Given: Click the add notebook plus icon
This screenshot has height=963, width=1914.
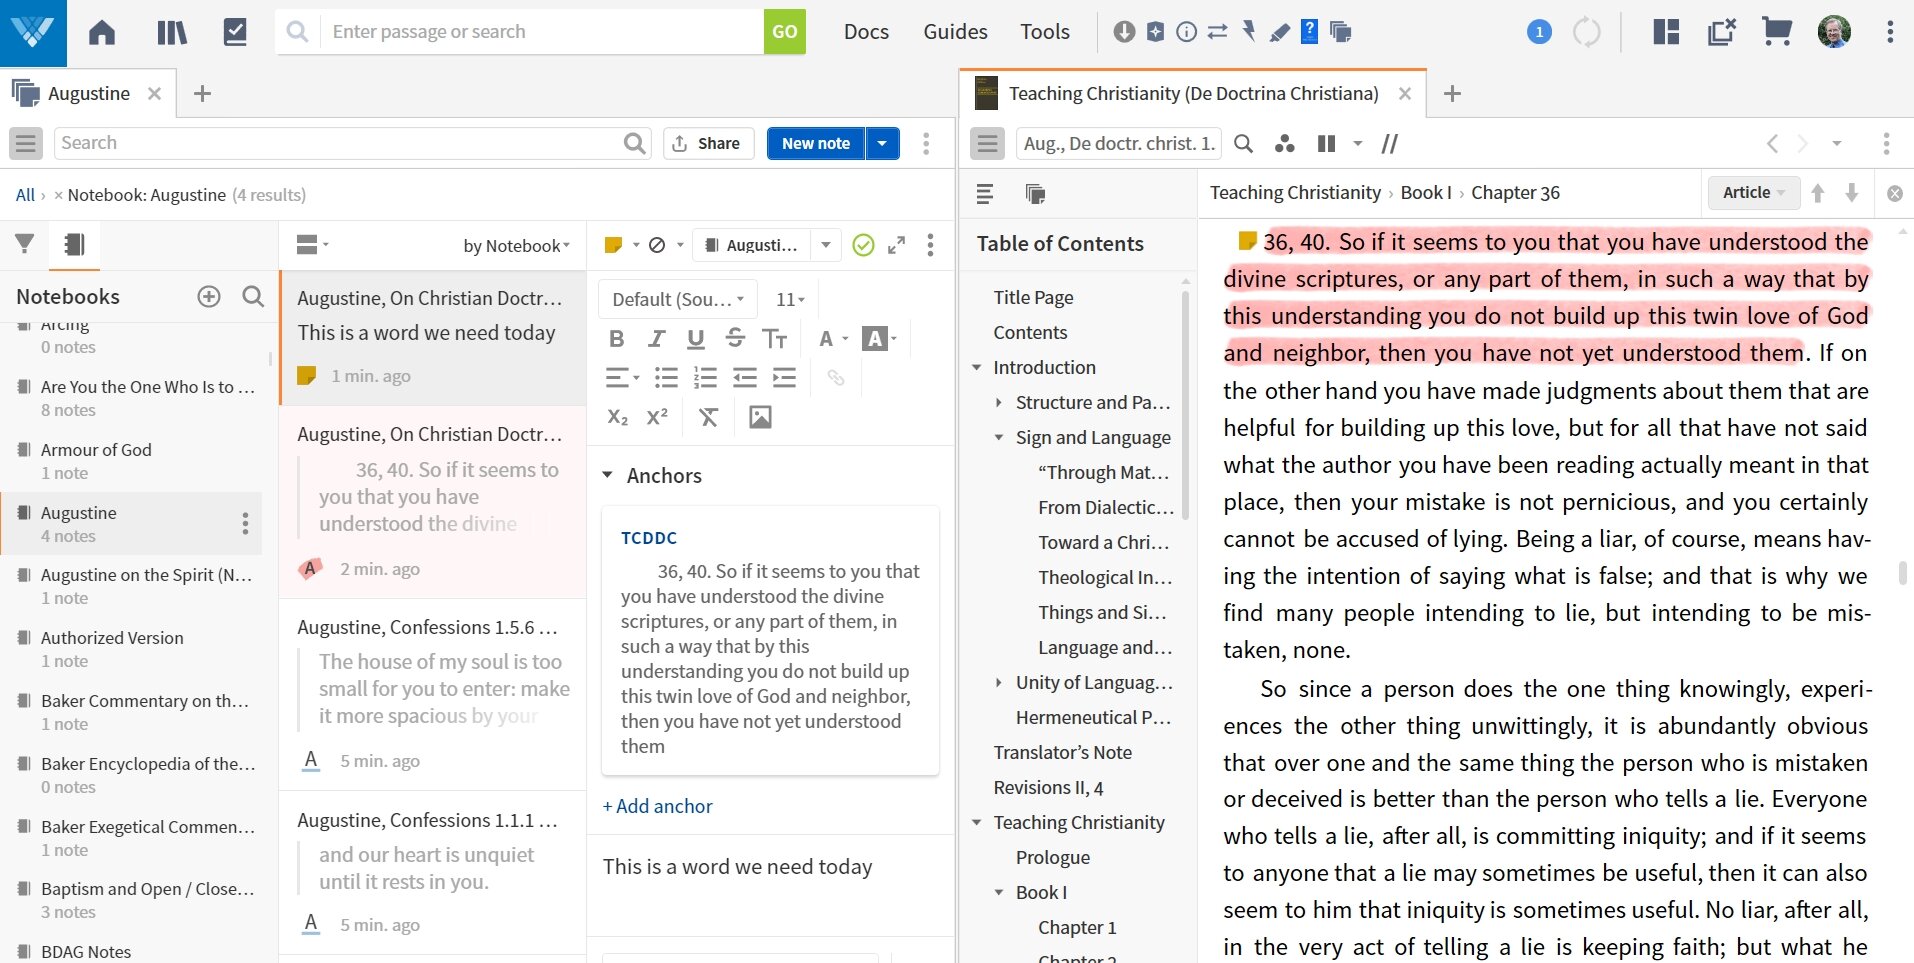Looking at the screenshot, I should tap(209, 296).
